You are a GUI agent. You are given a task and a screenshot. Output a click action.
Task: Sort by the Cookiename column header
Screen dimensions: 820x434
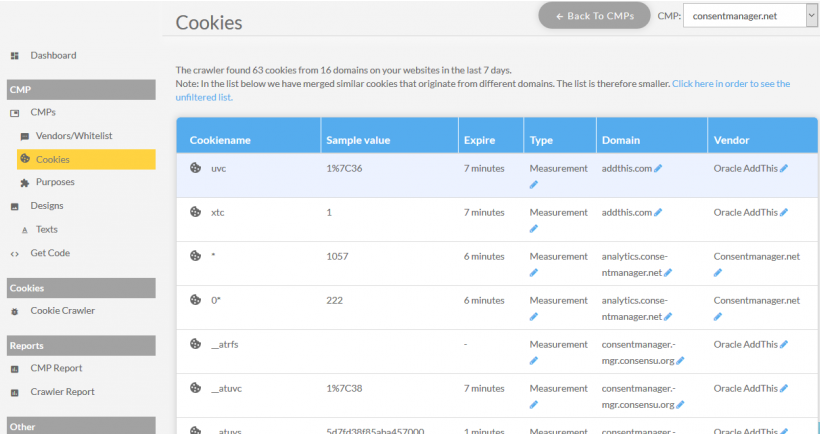pyautogui.click(x=218, y=140)
